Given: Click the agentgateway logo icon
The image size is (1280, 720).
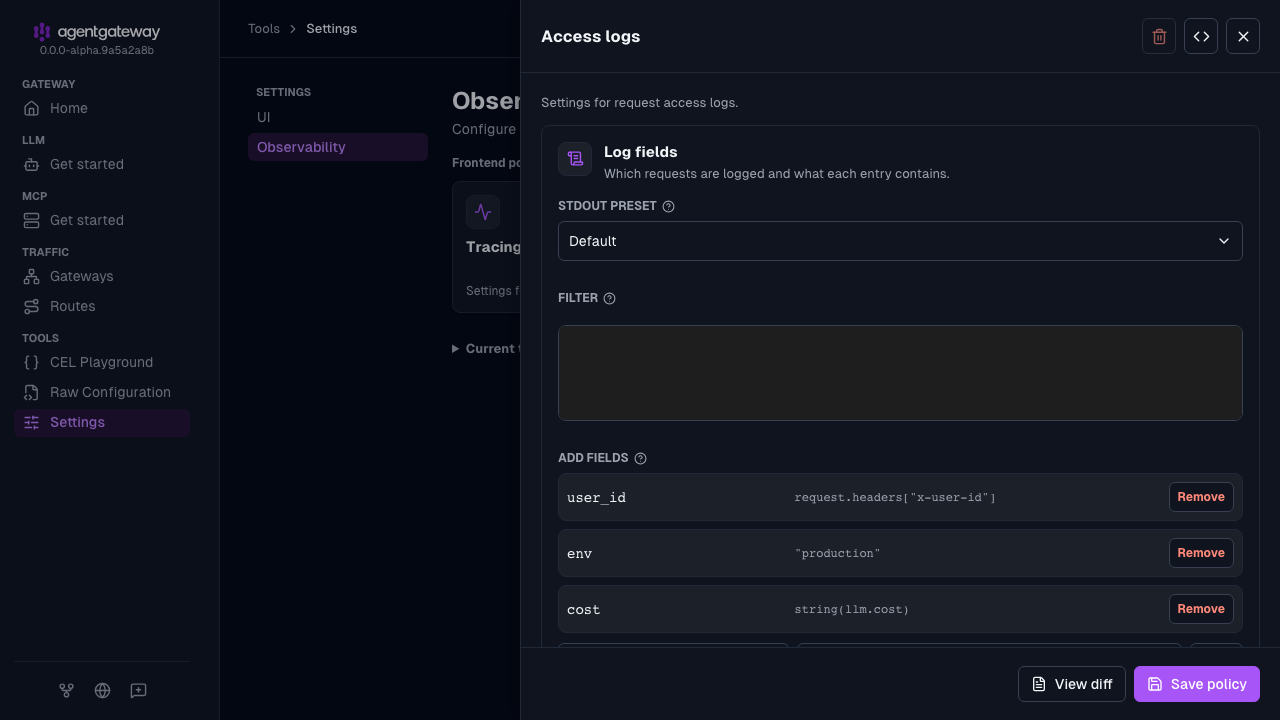Looking at the screenshot, I should point(41,32).
